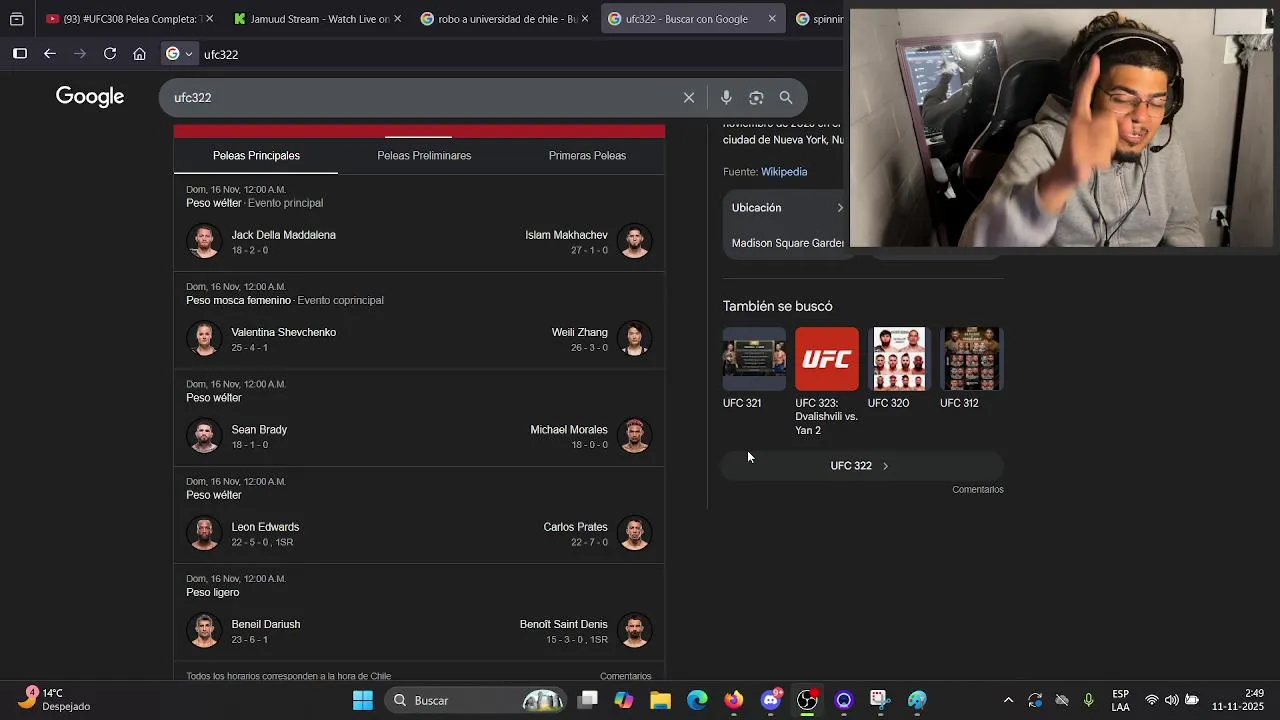Close the Jamuud Stream tab

click(x=397, y=19)
